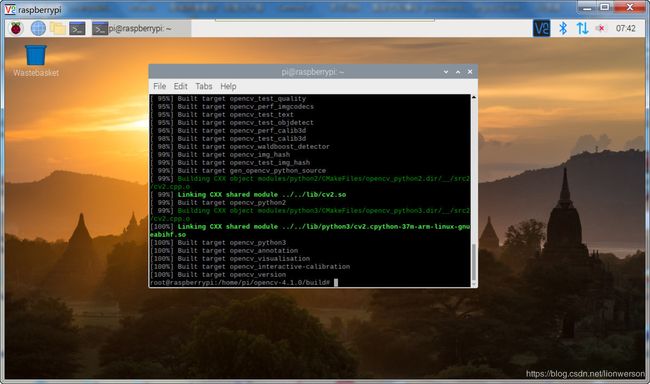
Task: Click the 'Built target opencv_interactive-calibration' line
Action: 250,267
